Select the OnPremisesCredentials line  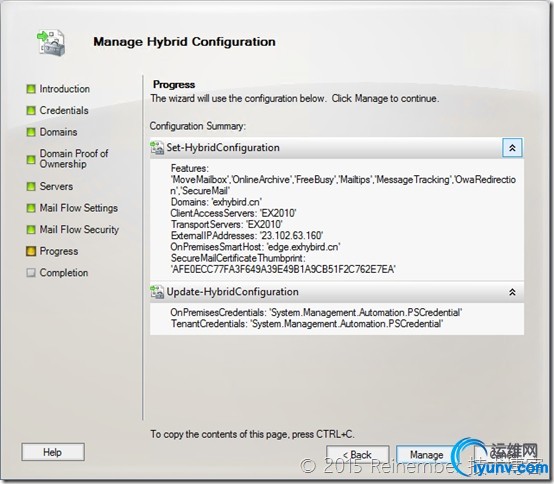tap(316, 312)
